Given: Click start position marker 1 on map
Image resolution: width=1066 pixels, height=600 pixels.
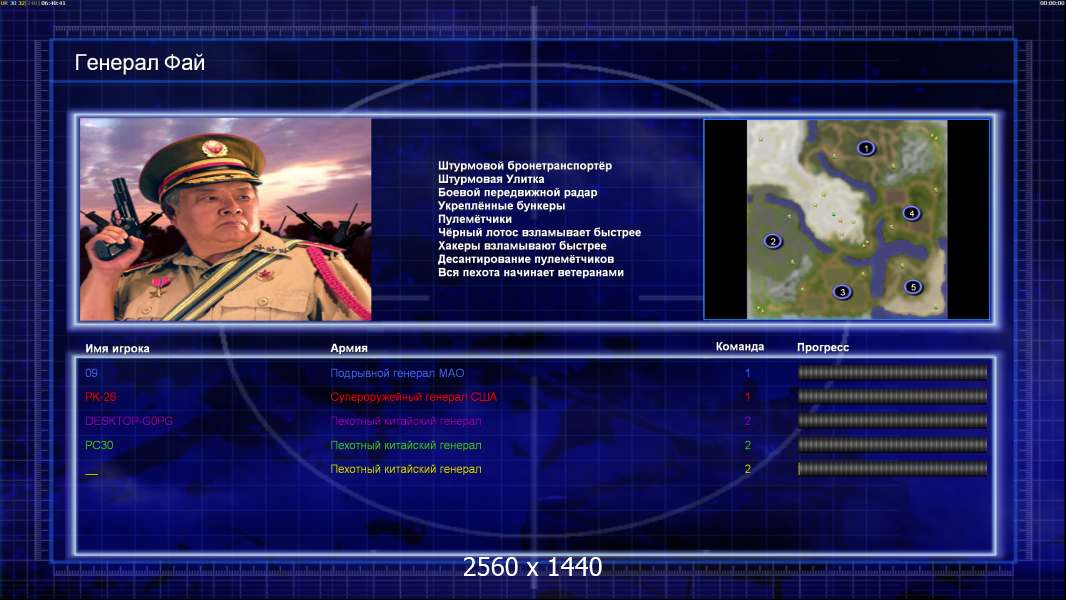Looking at the screenshot, I should 865,148.
